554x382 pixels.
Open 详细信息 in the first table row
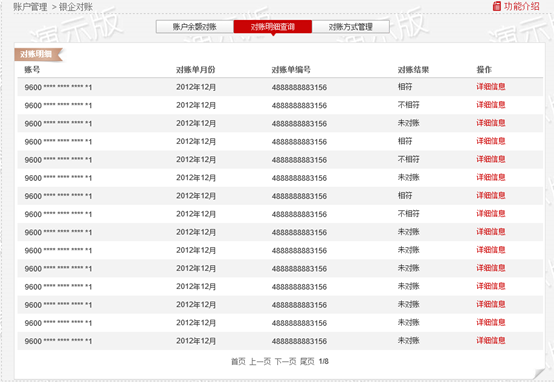click(x=491, y=87)
